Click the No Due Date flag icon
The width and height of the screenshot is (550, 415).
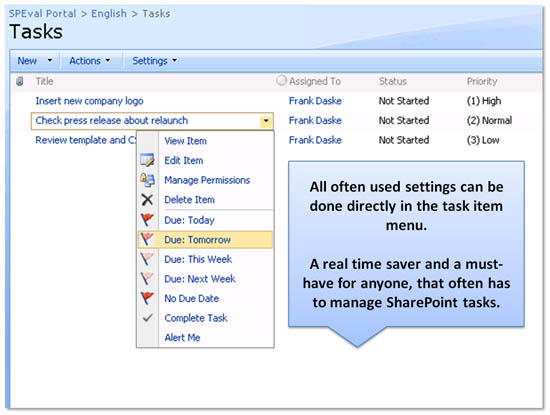(x=147, y=299)
